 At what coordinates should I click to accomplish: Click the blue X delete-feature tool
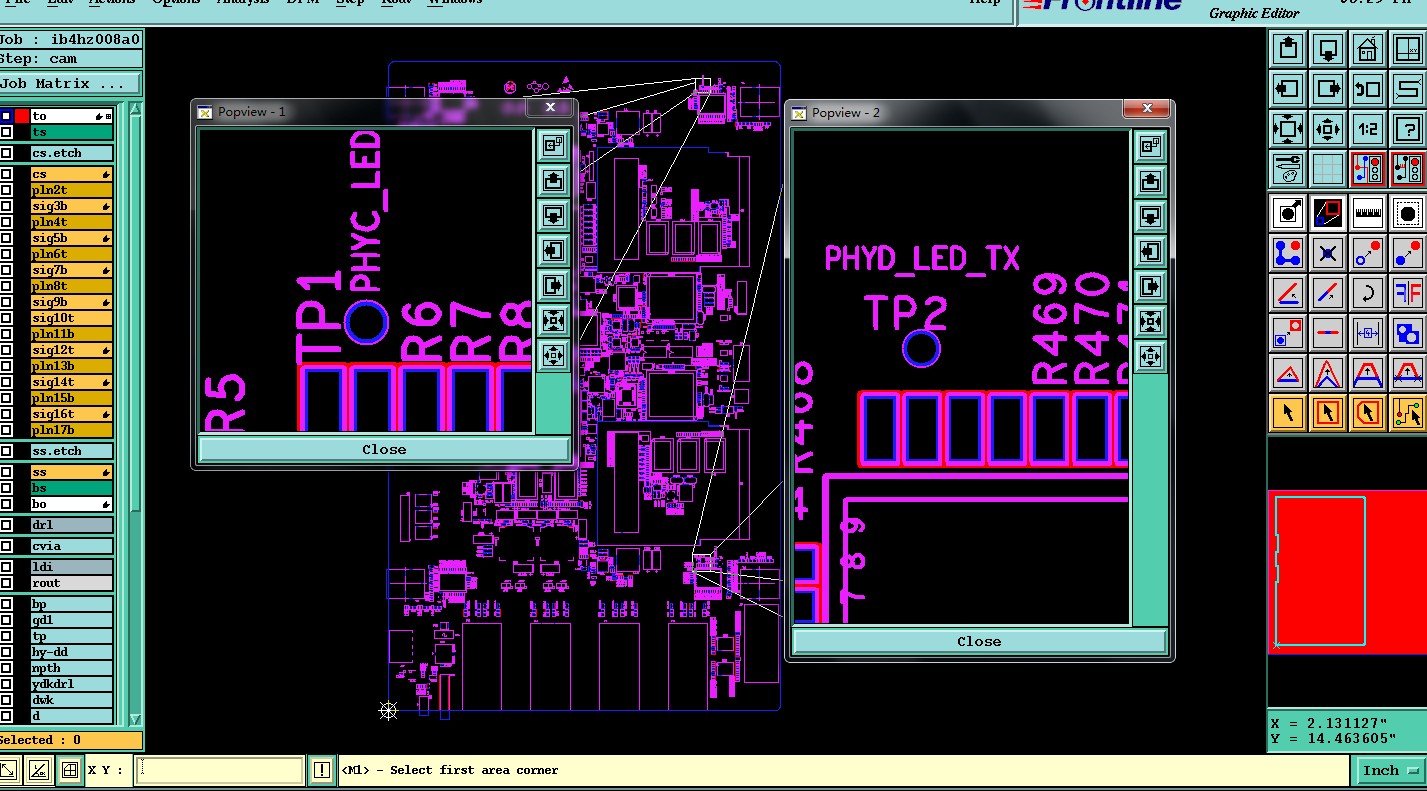pos(1327,253)
